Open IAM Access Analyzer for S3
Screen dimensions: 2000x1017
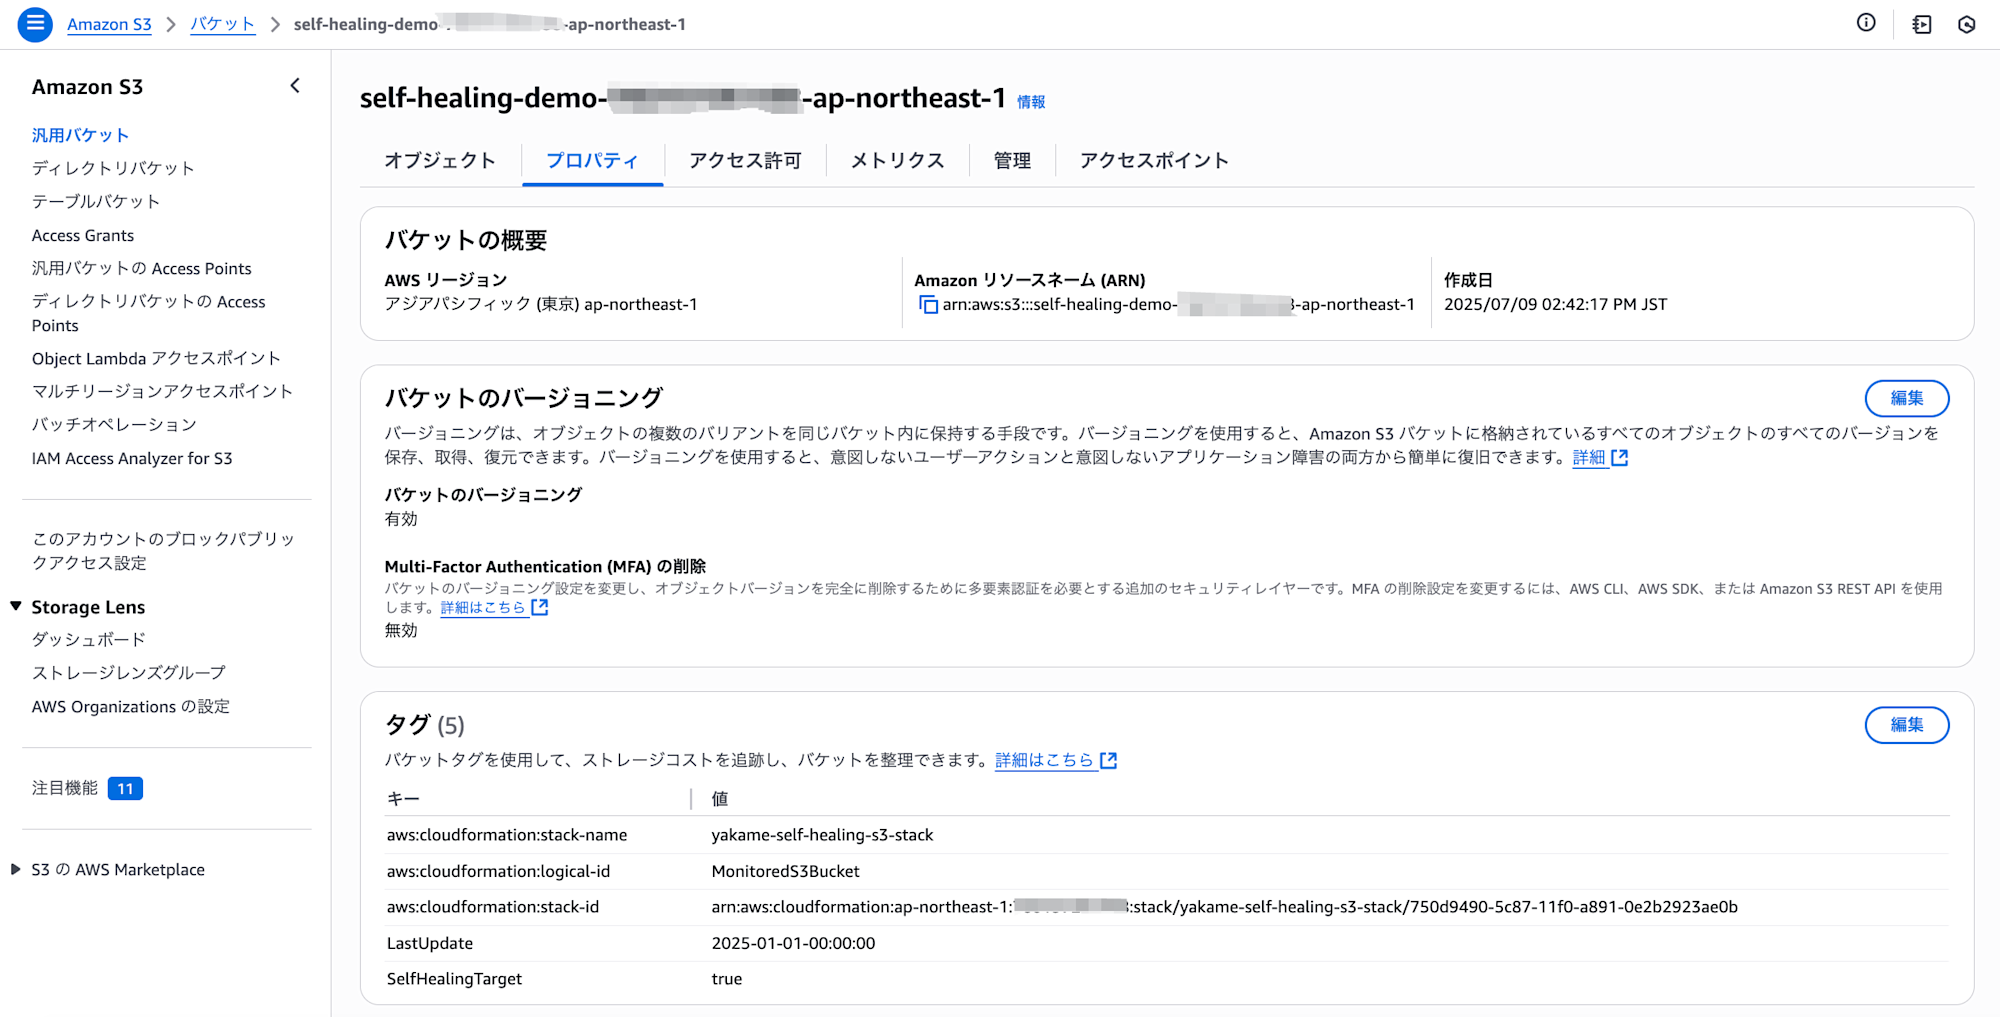[x=132, y=458]
